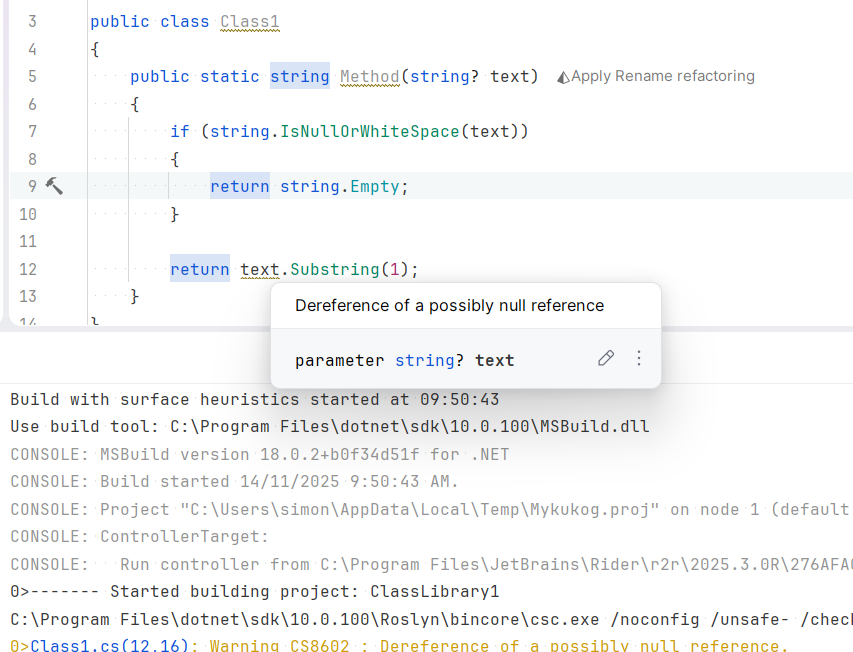
Task: Click the Dereference of a possibly null reference message
Action: (449, 305)
